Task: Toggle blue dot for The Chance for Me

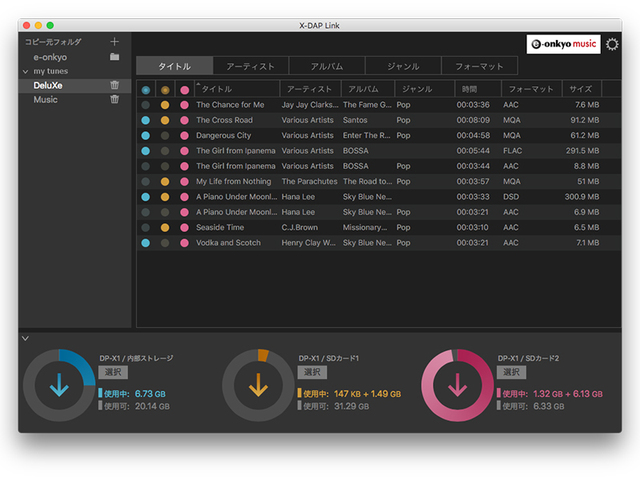Action: [146, 105]
